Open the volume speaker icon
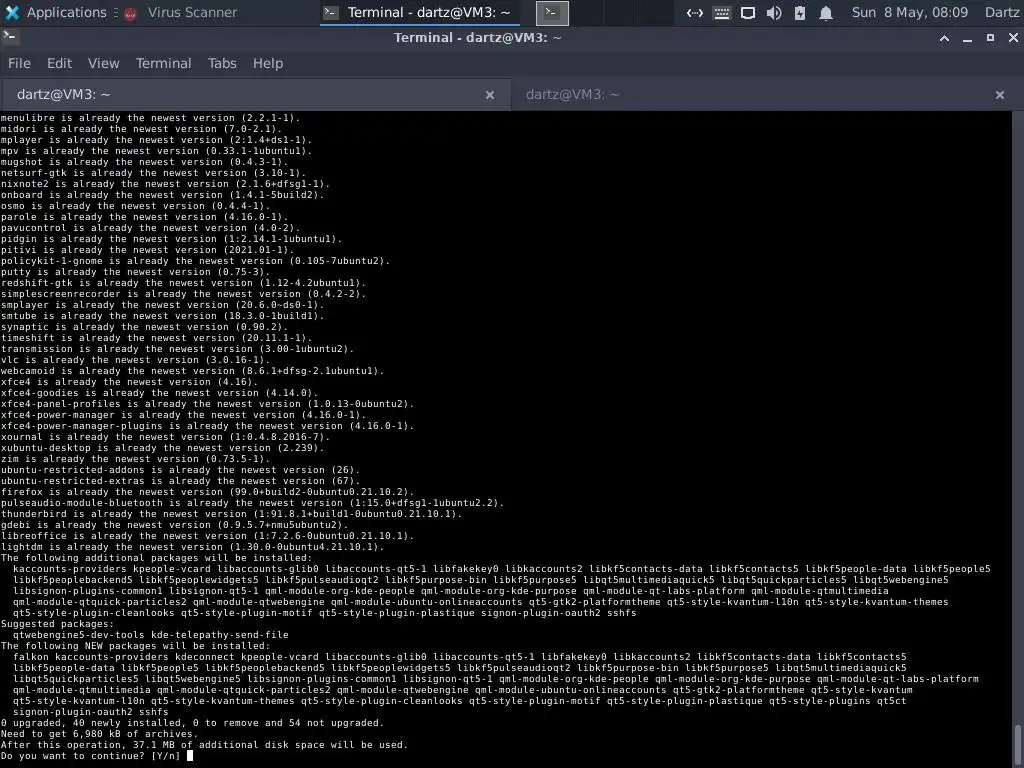Viewport: 1024px width, 768px height. [774, 12]
